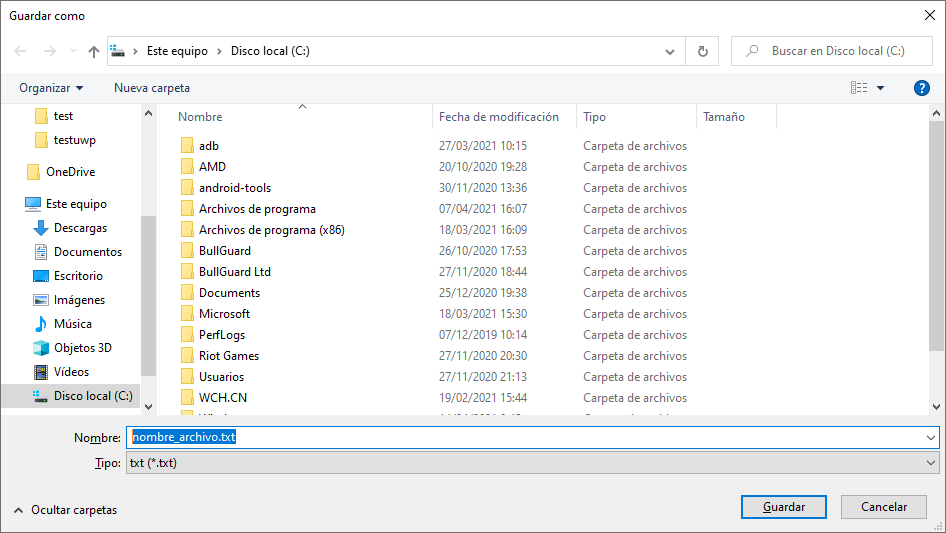Select the PerfLogs folder icon

187,335
